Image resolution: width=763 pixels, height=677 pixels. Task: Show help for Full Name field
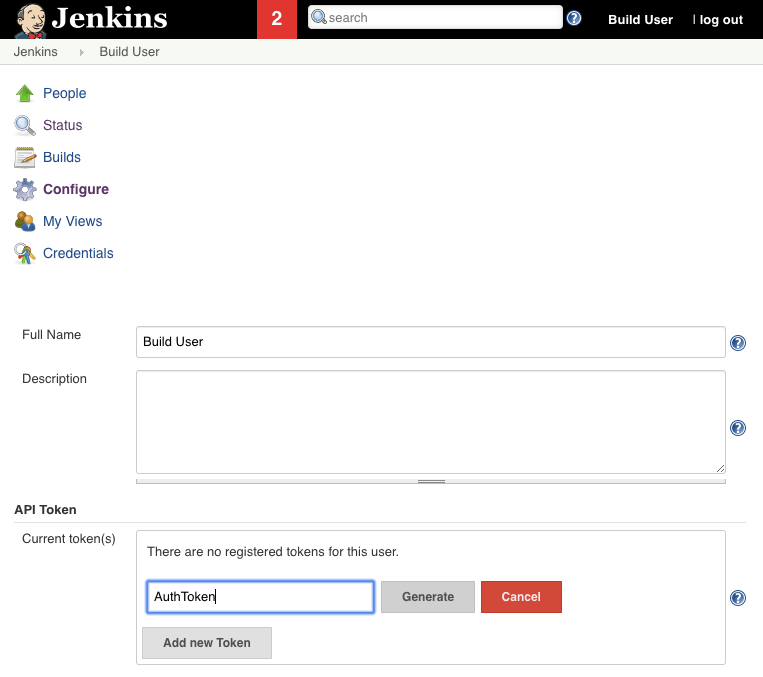(738, 343)
